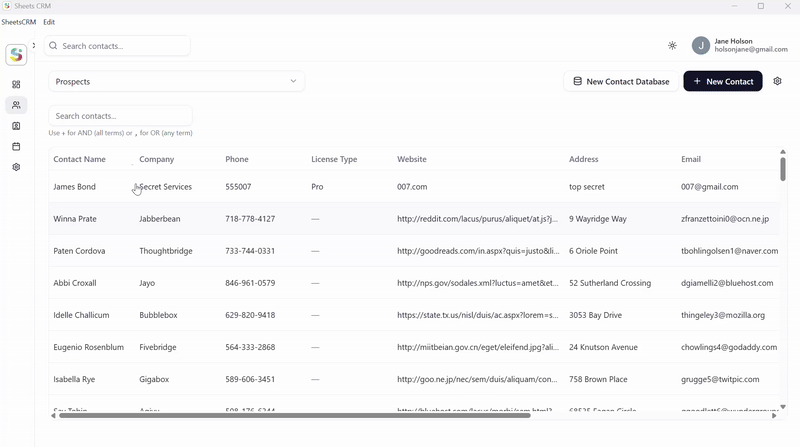Click the Website column header
Viewport: 800px width, 447px height.
tap(412, 159)
